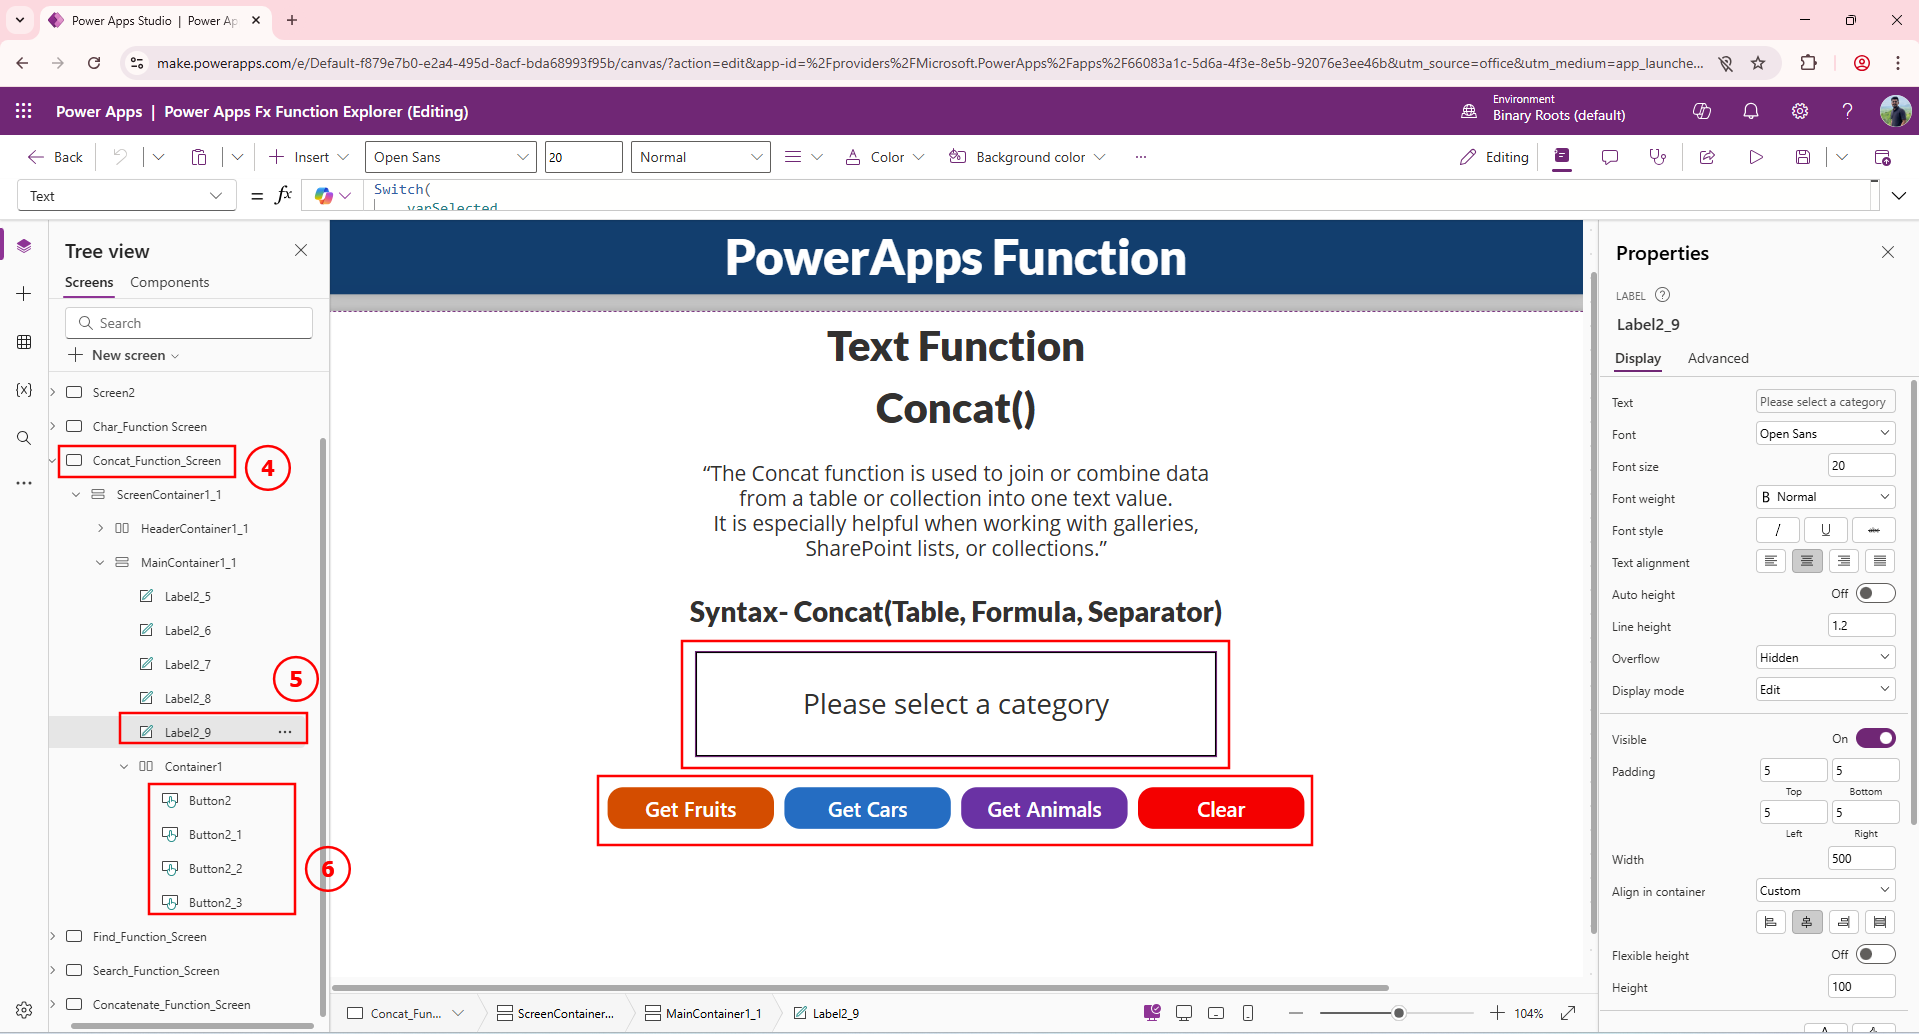This screenshot has height=1034, width=1919.
Task: Open the comments pane icon
Action: point(1610,157)
